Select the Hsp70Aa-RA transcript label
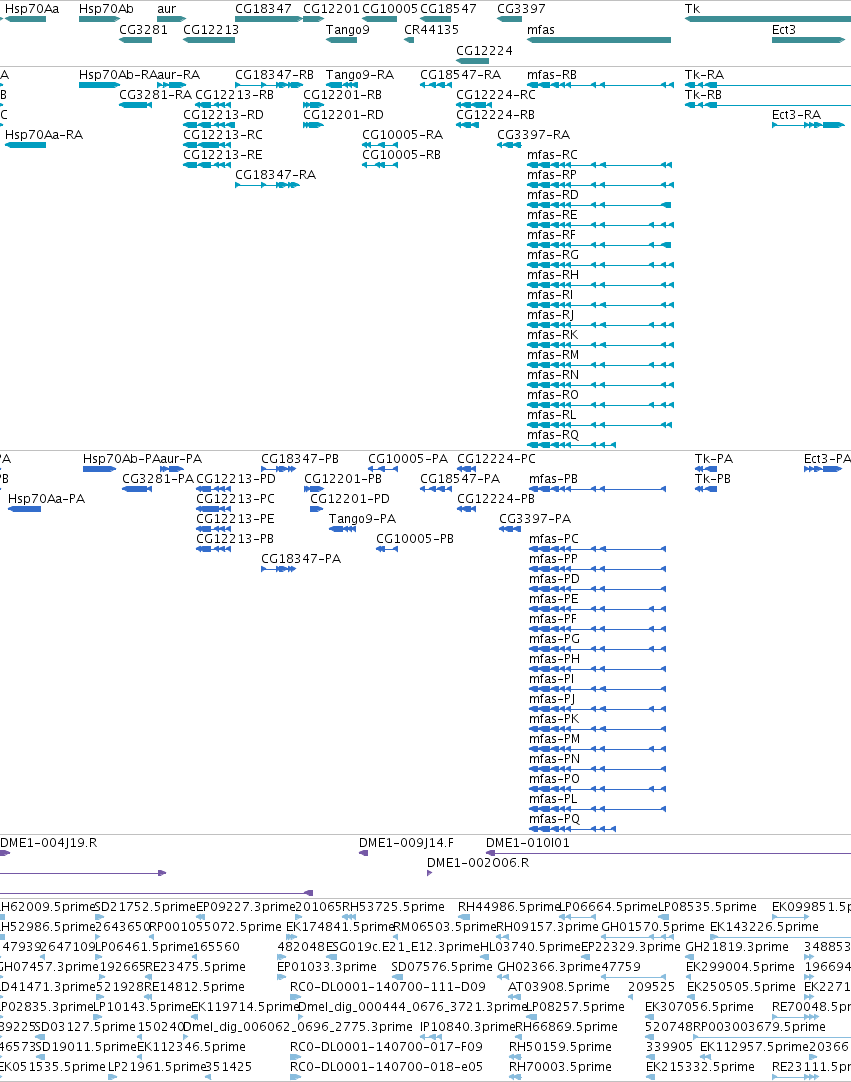This screenshot has width=851, height=1082. (x=43, y=135)
